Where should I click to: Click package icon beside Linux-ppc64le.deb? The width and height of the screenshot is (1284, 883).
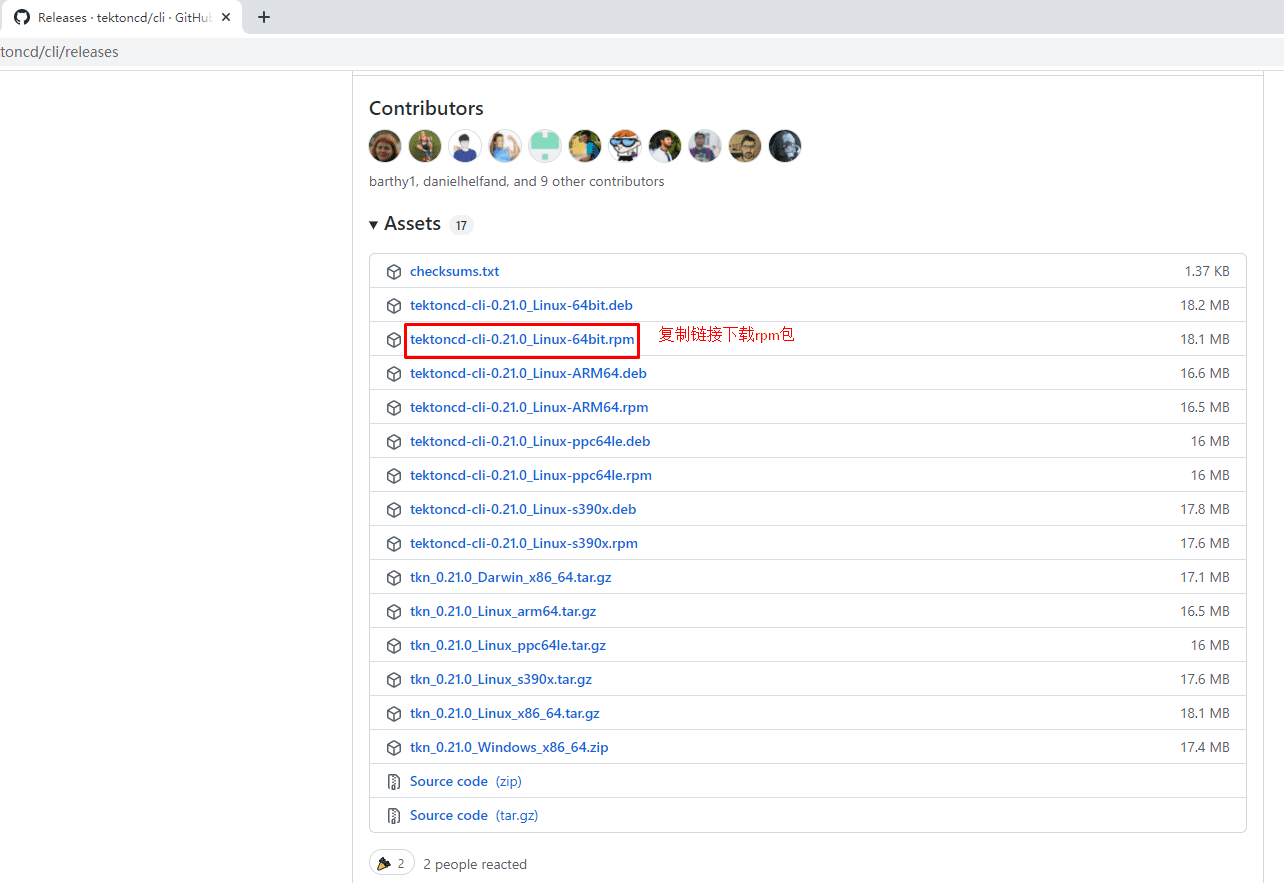[x=394, y=442]
